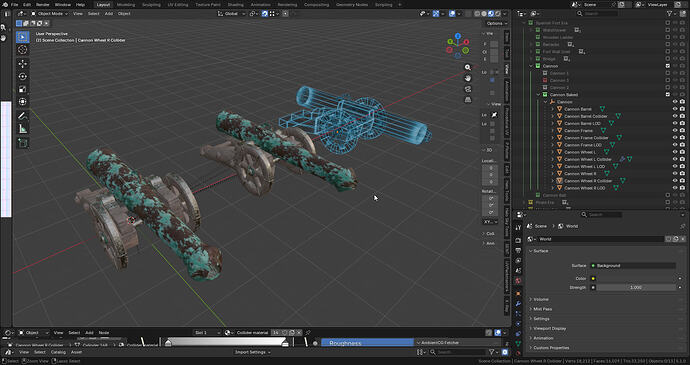Expand the Viewport Display panel

click(x=549, y=328)
